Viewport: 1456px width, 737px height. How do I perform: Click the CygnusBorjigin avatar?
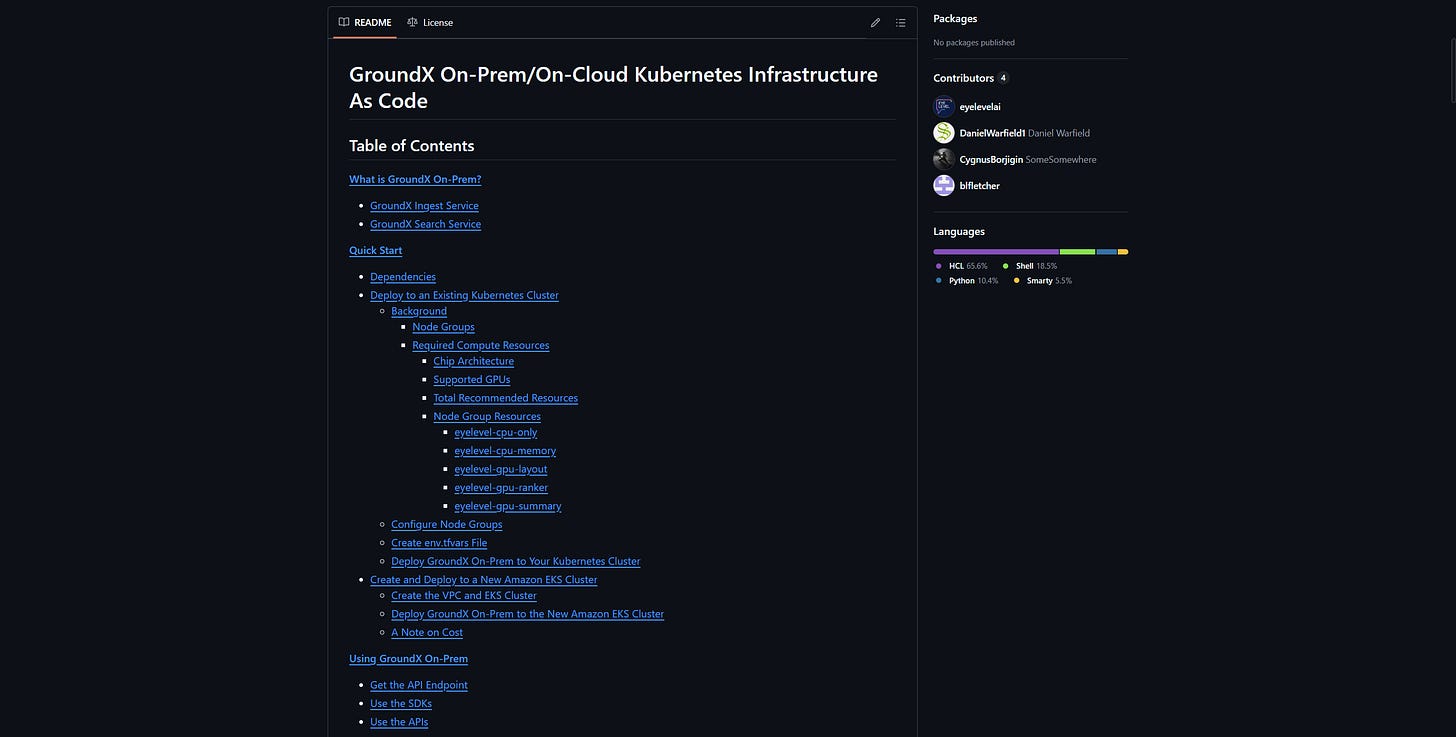(944, 159)
